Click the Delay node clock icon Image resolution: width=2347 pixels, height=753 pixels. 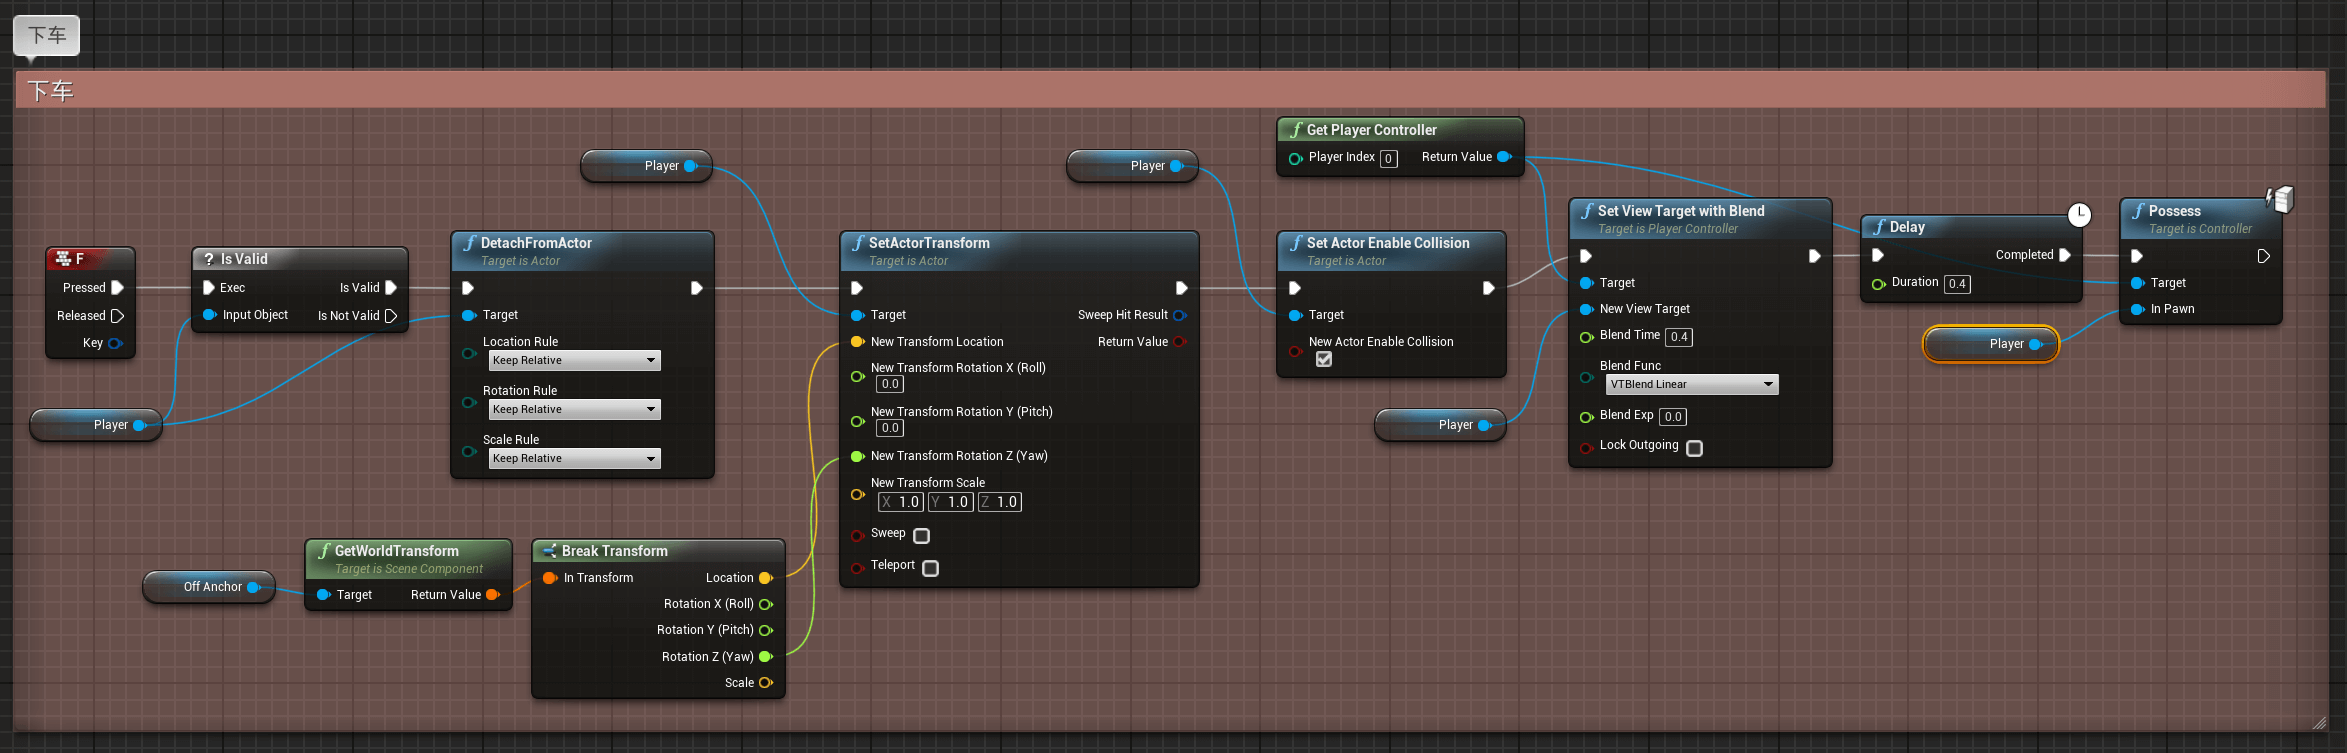click(x=2079, y=214)
